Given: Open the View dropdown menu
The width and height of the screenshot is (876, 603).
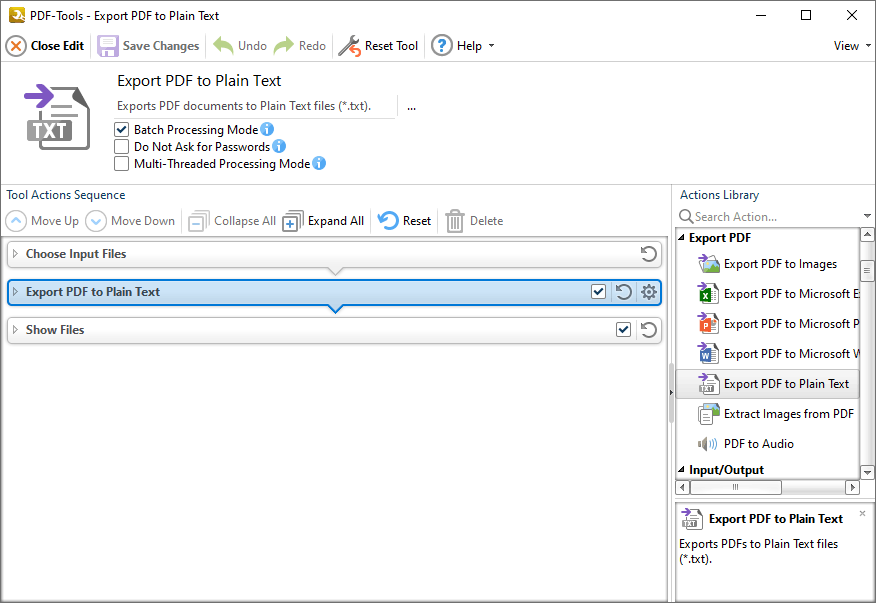Looking at the screenshot, I should 852,46.
